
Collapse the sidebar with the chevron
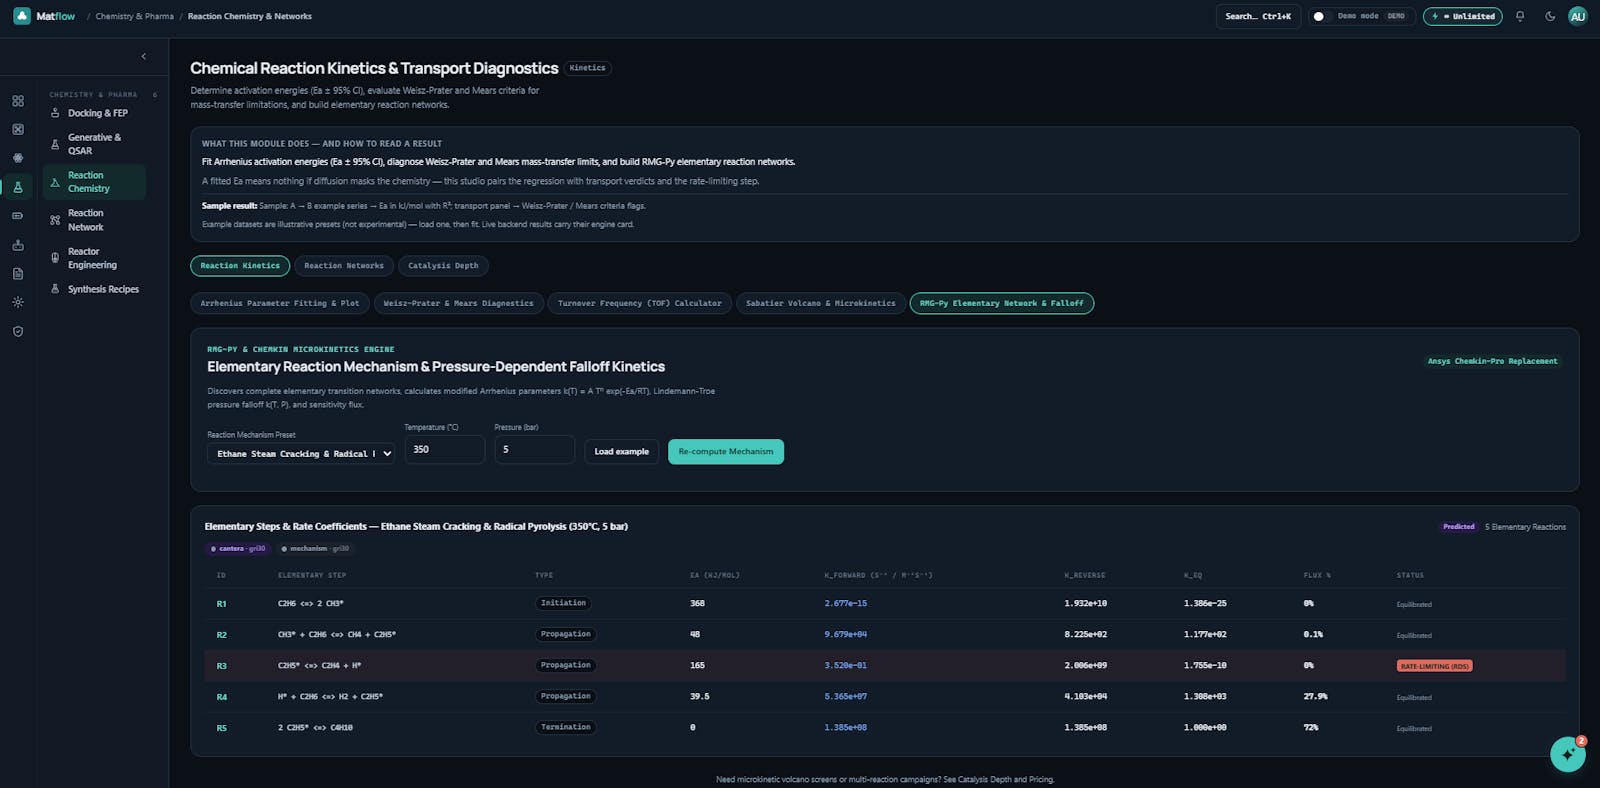[144, 57]
